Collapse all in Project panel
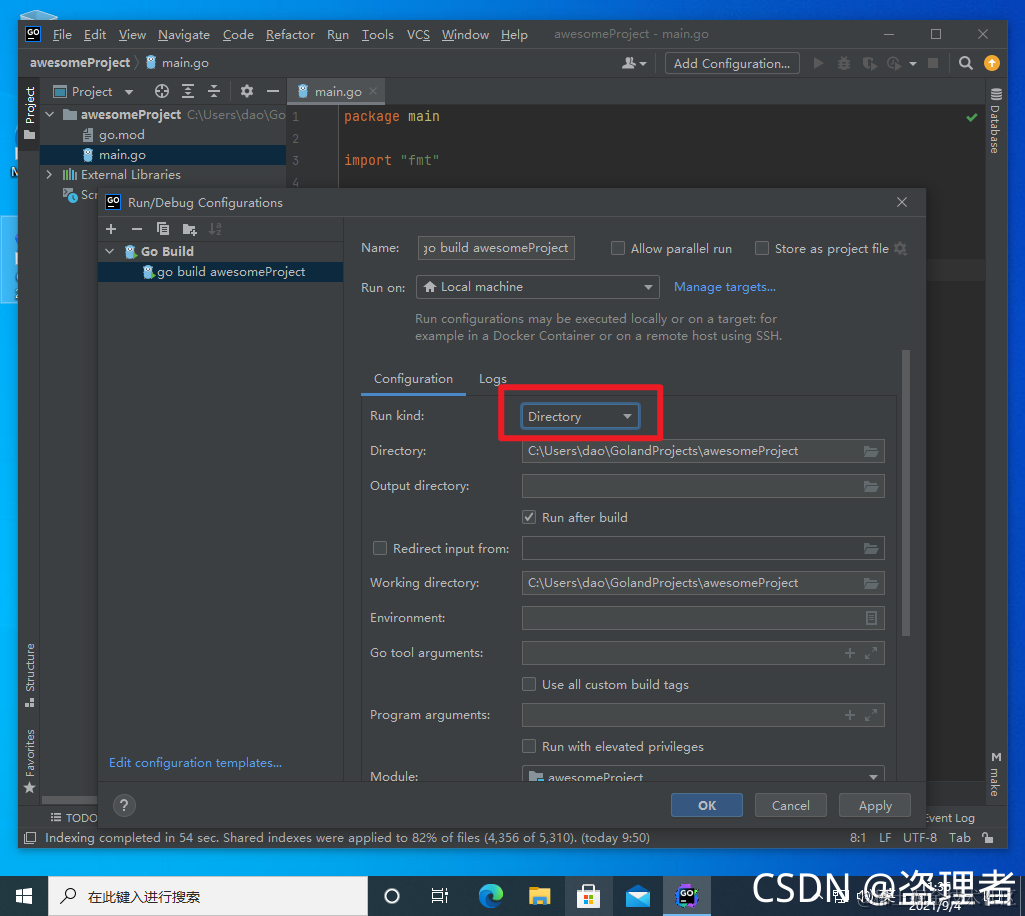Image resolution: width=1025 pixels, height=916 pixels. point(214,91)
